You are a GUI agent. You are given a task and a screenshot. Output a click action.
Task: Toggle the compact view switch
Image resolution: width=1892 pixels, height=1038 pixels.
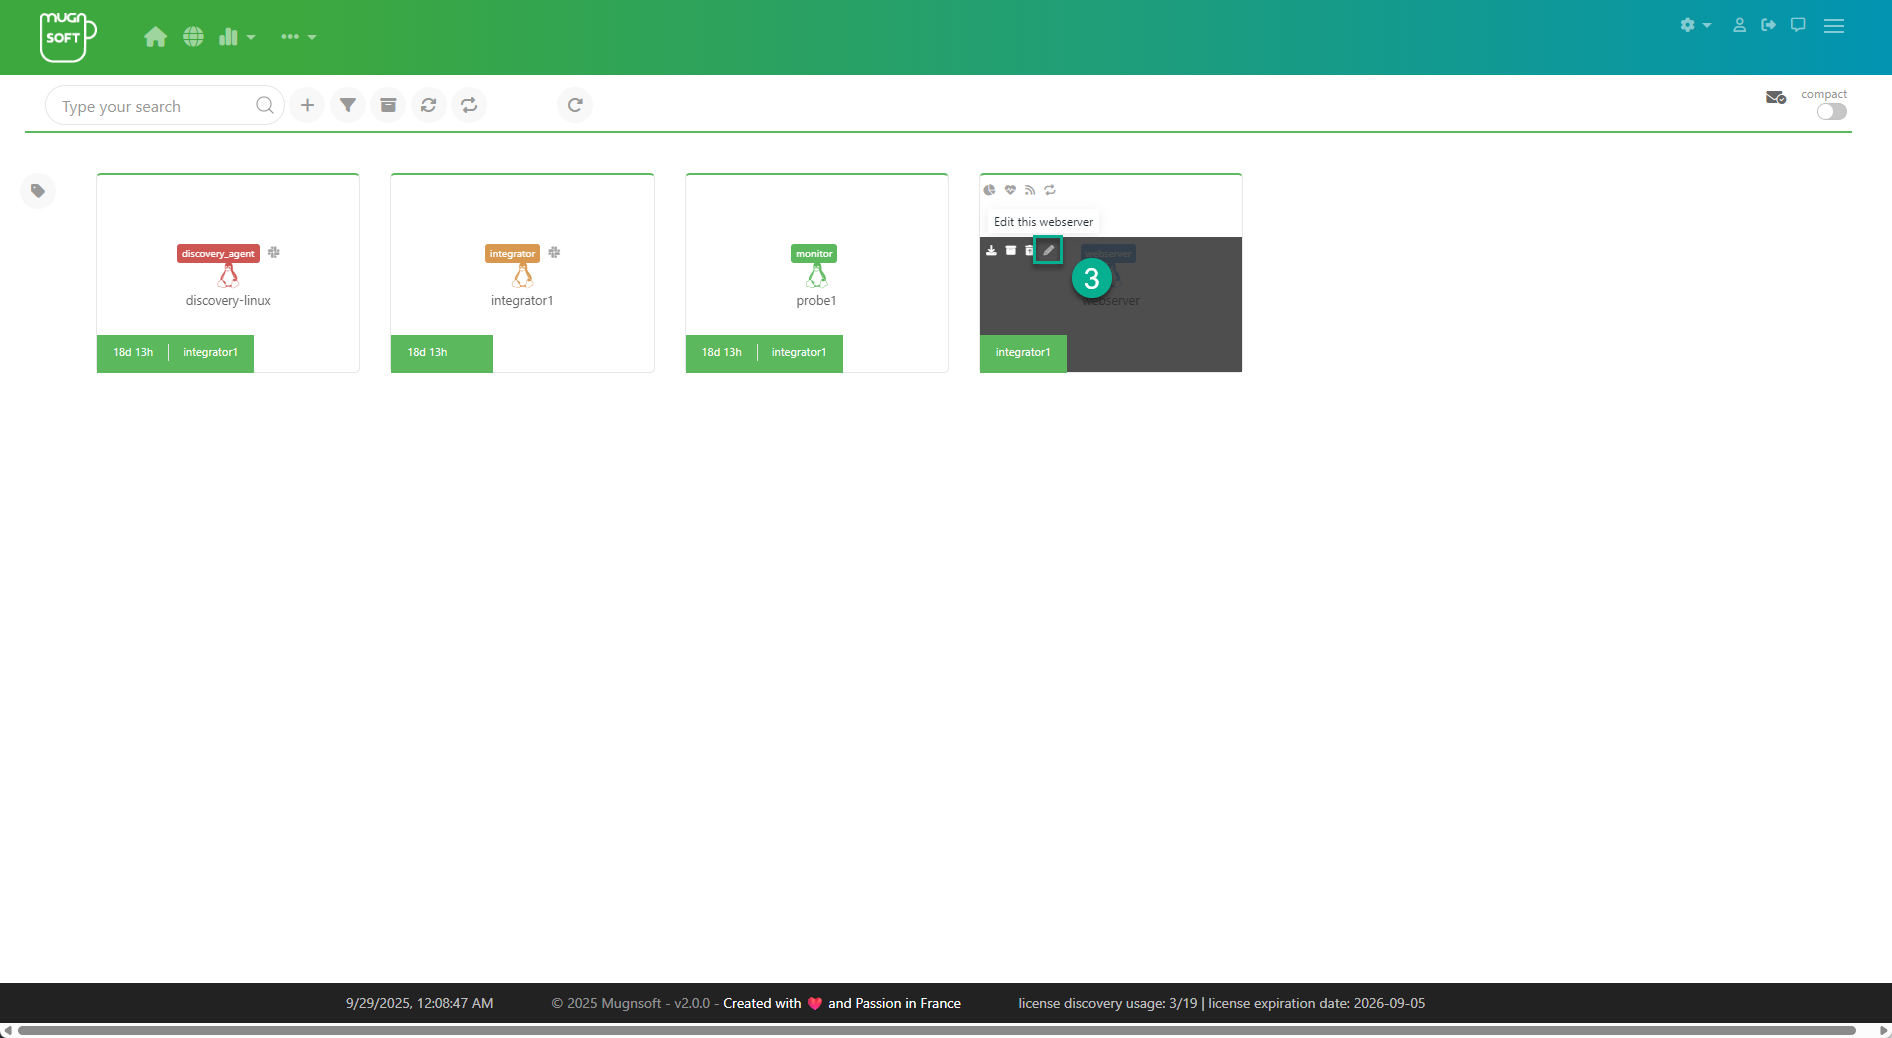(1831, 112)
